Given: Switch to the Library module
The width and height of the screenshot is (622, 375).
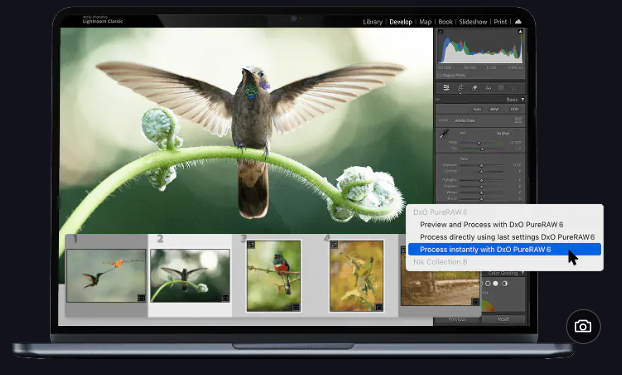Looking at the screenshot, I should click(x=372, y=22).
